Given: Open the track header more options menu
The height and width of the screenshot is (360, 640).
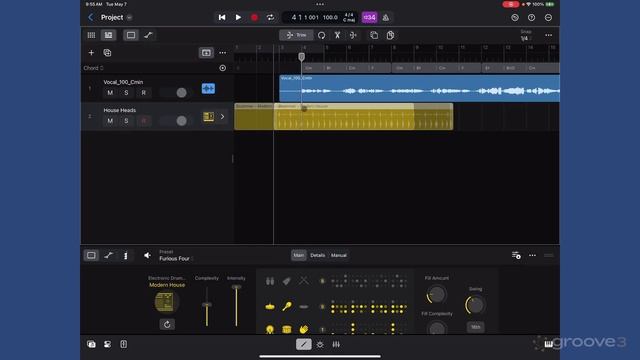Looking at the screenshot, I should [x=222, y=53].
